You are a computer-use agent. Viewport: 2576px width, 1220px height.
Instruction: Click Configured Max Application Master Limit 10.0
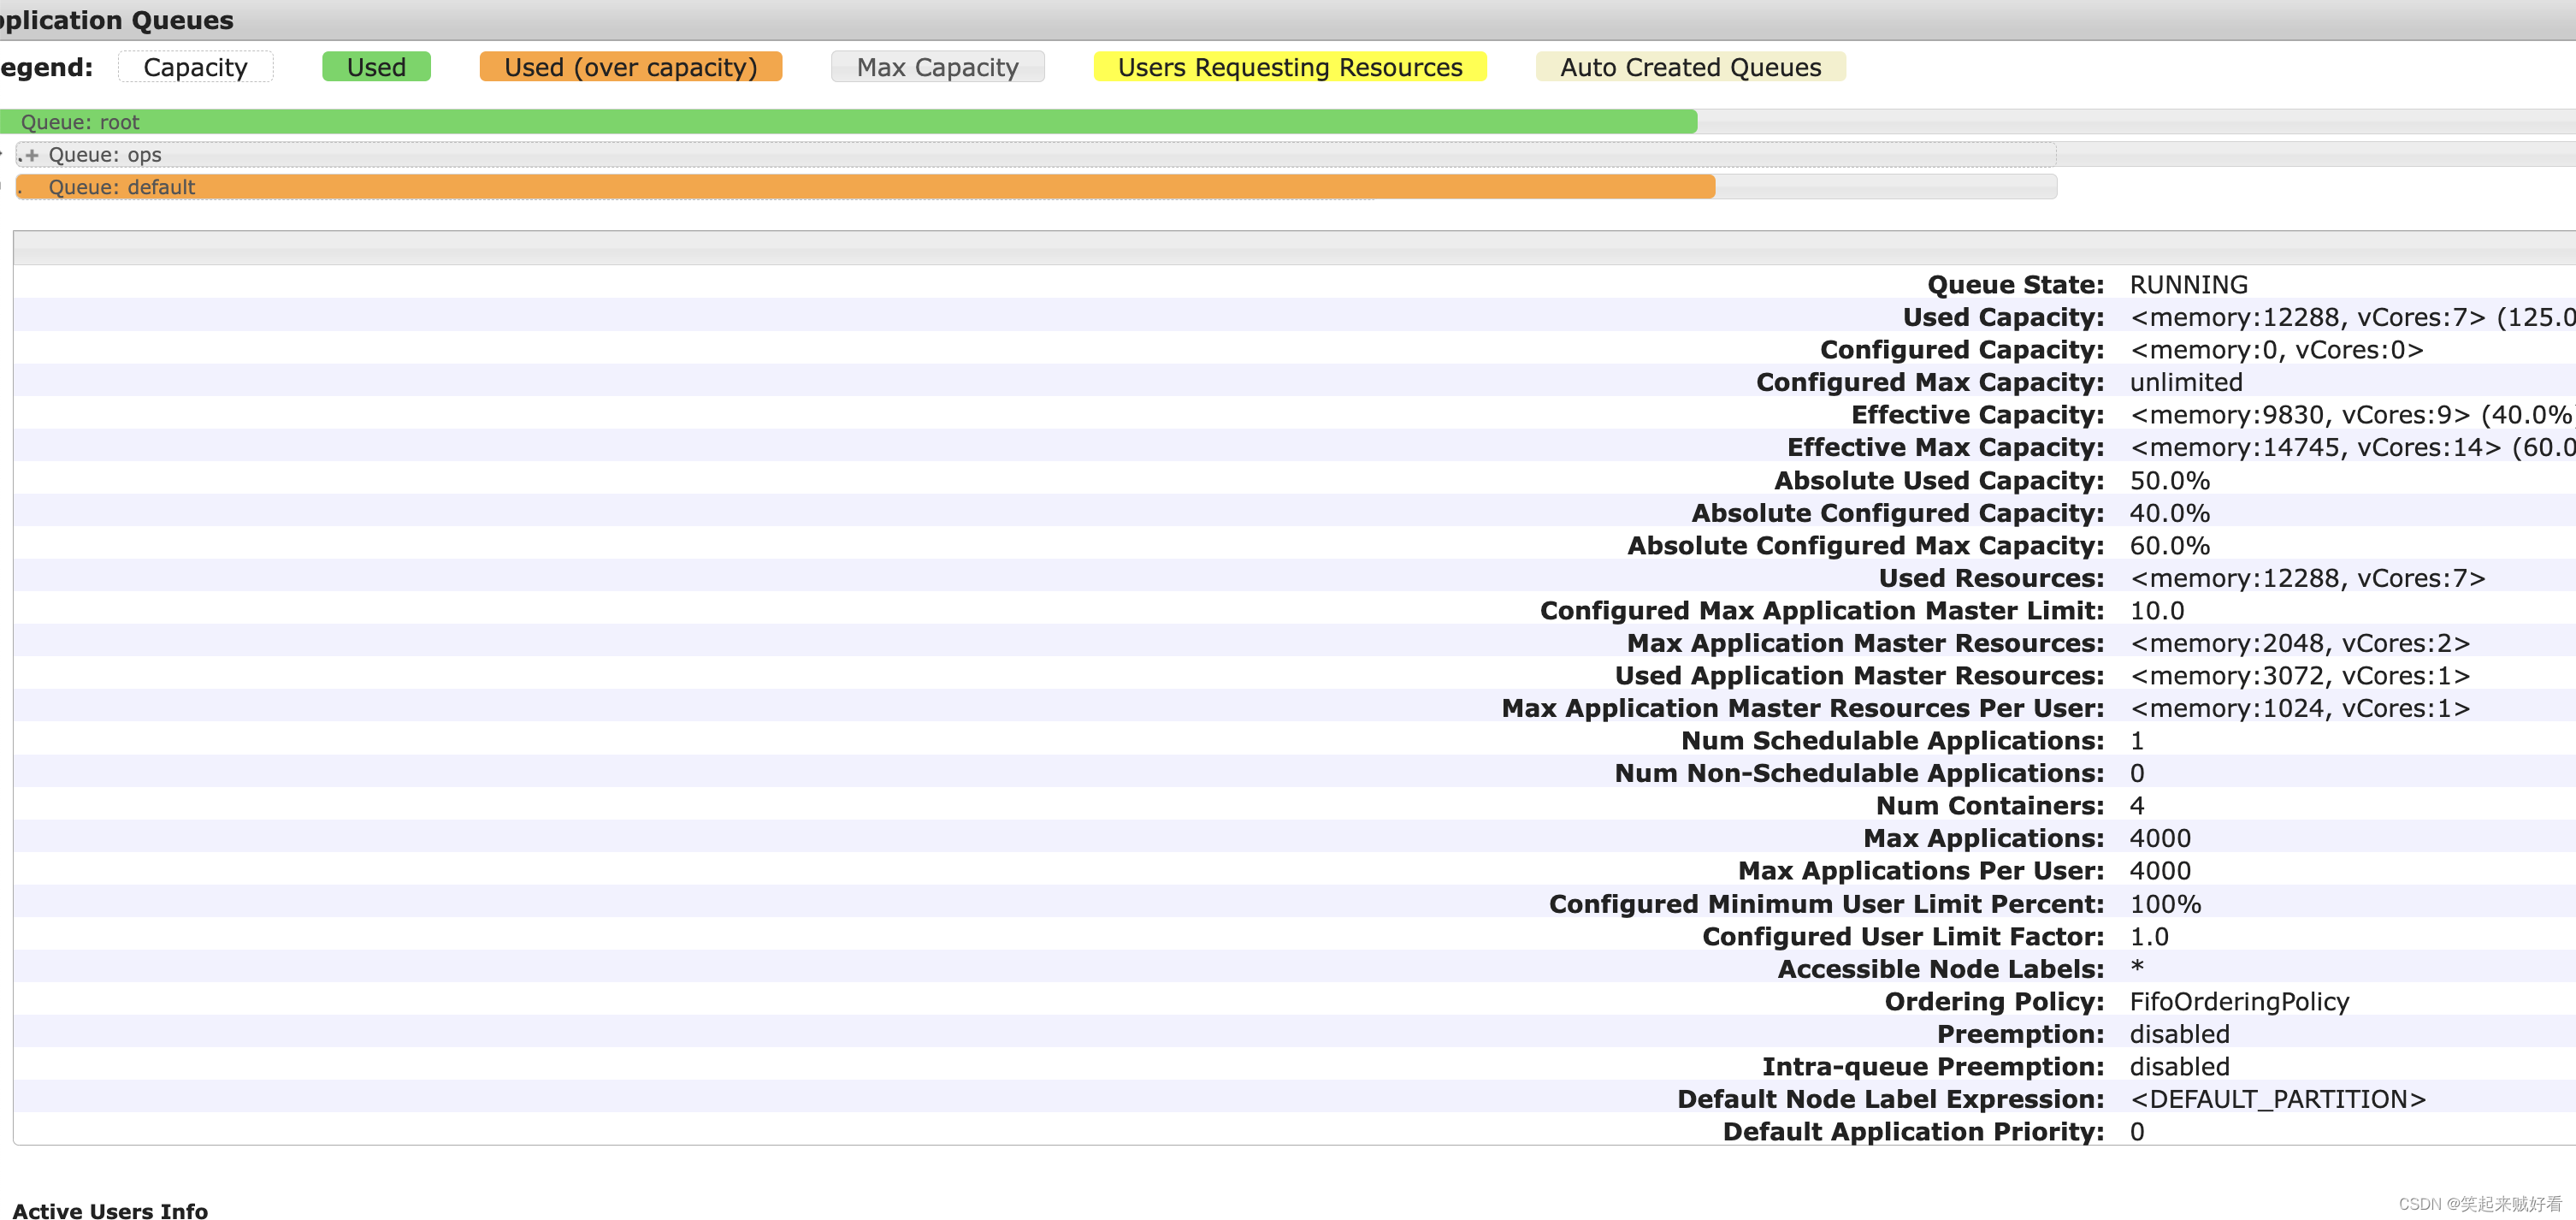click(x=2157, y=611)
